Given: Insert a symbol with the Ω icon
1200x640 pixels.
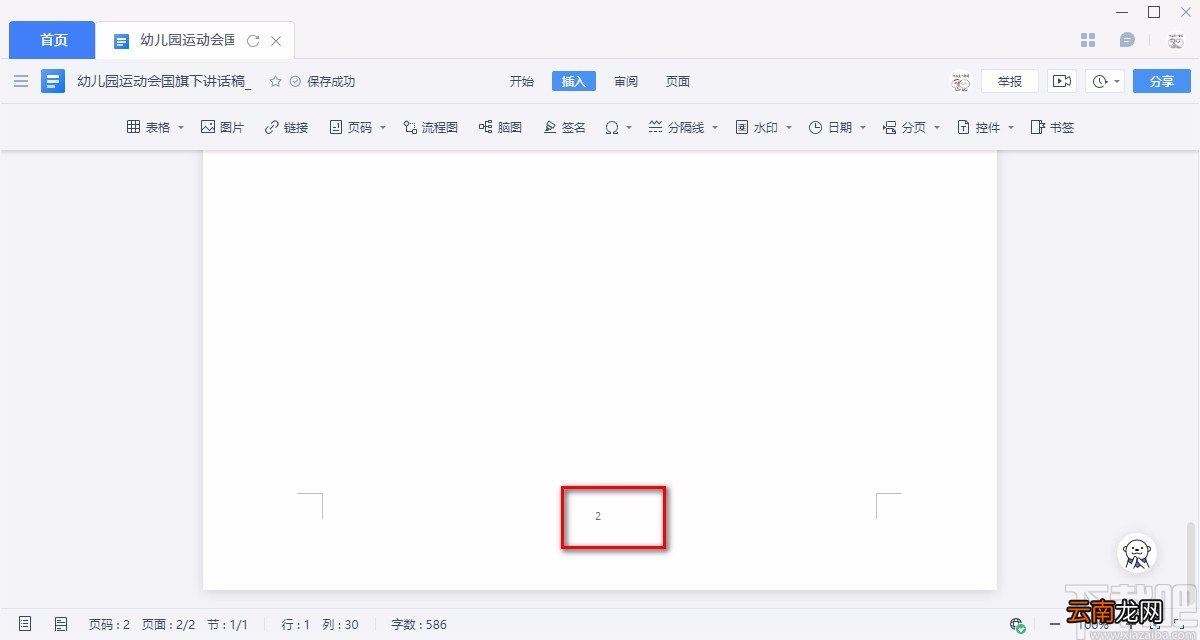Looking at the screenshot, I should tap(612, 127).
